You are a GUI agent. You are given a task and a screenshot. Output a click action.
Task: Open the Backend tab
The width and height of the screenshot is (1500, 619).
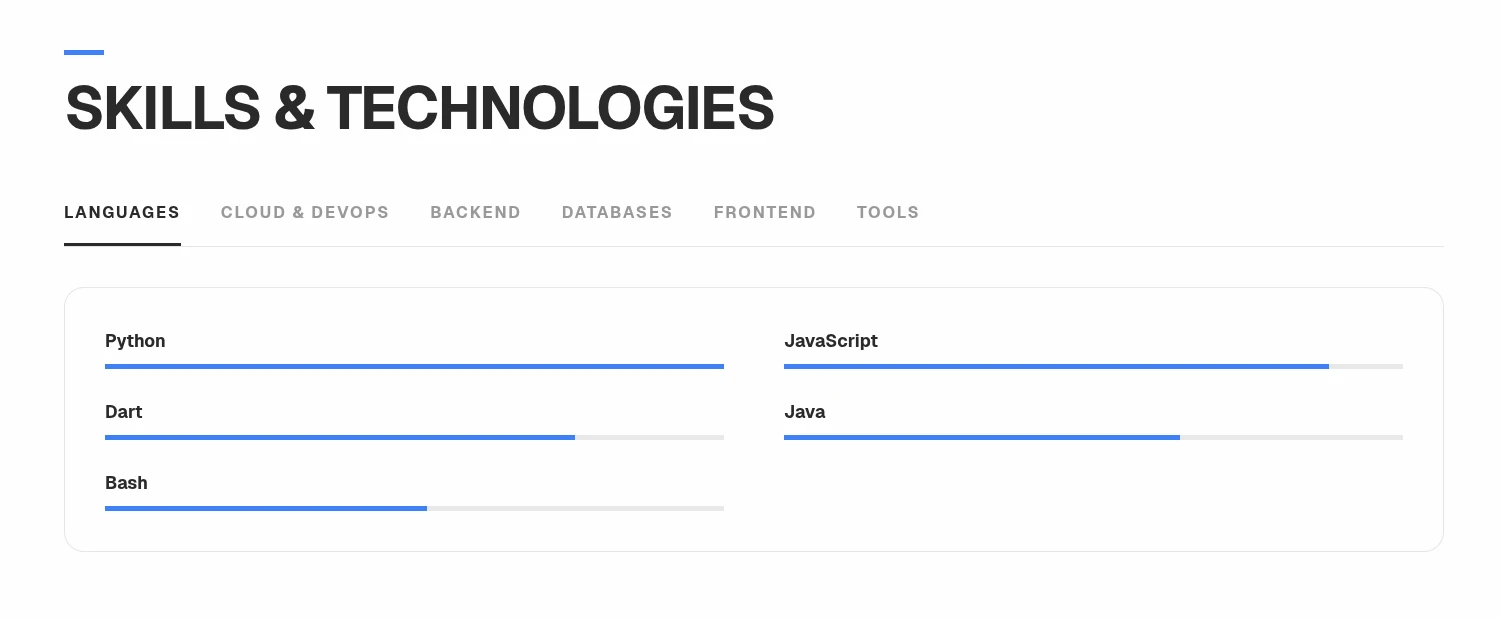tap(476, 212)
